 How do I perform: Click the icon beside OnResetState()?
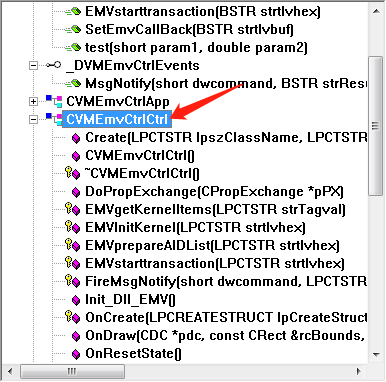(x=76, y=354)
